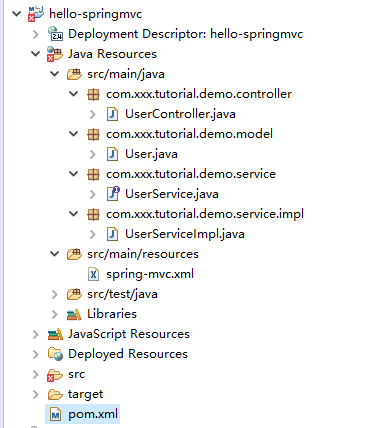Expand the Libraries node
This screenshot has width=387, height=428.
coord(55,314)
